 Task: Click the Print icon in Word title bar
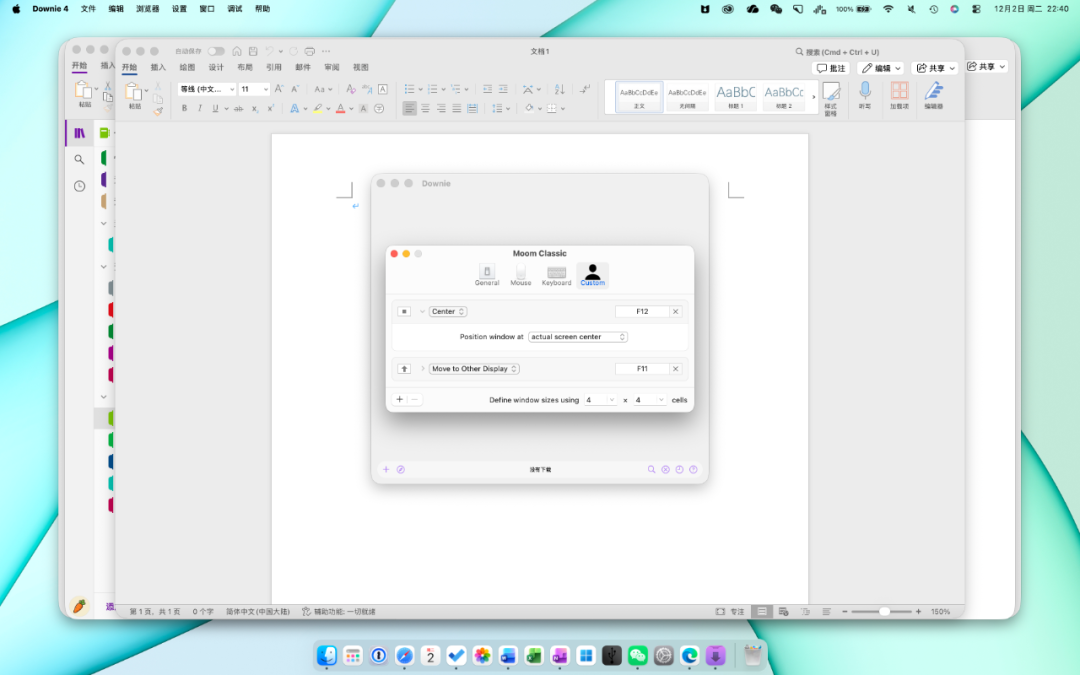pos(309,51)
